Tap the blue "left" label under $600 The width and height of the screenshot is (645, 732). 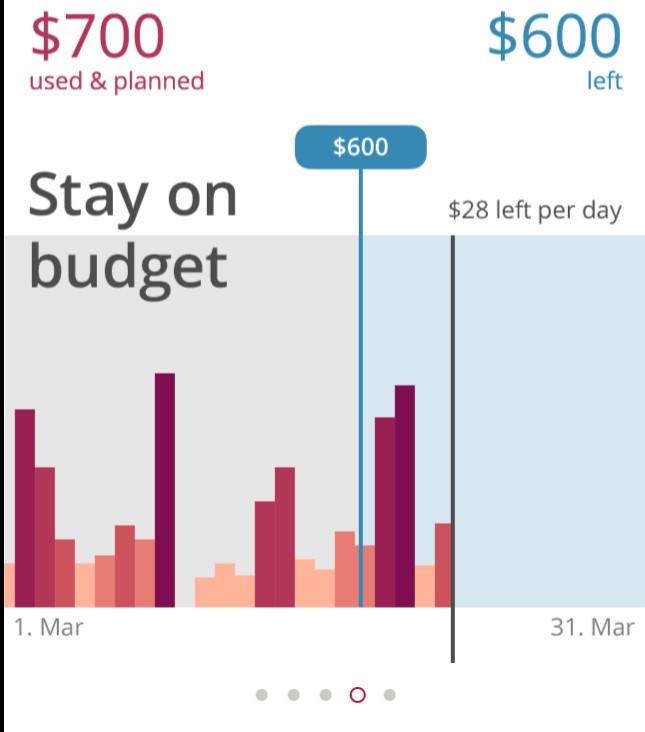pyautogui.click(x=604, y=81)
